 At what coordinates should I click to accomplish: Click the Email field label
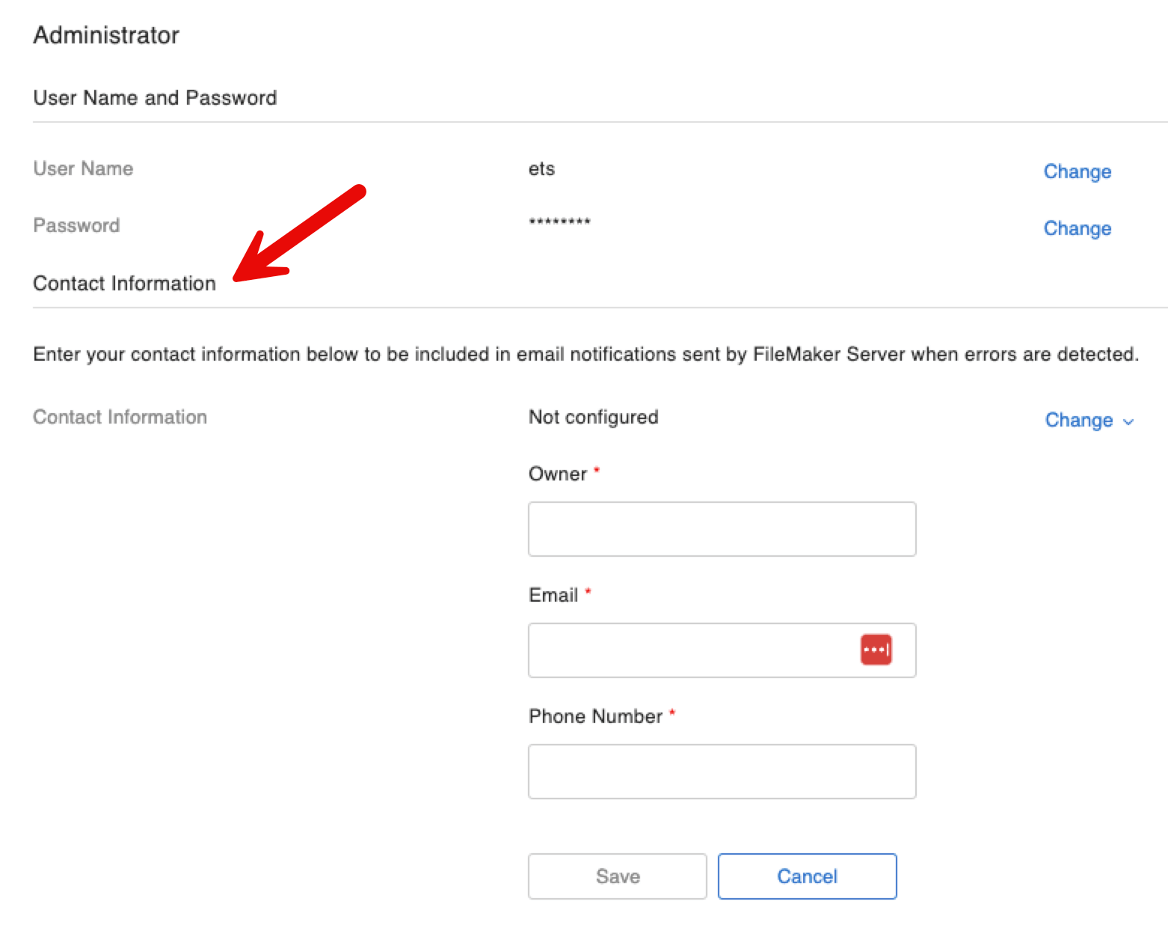pos(553,595)
